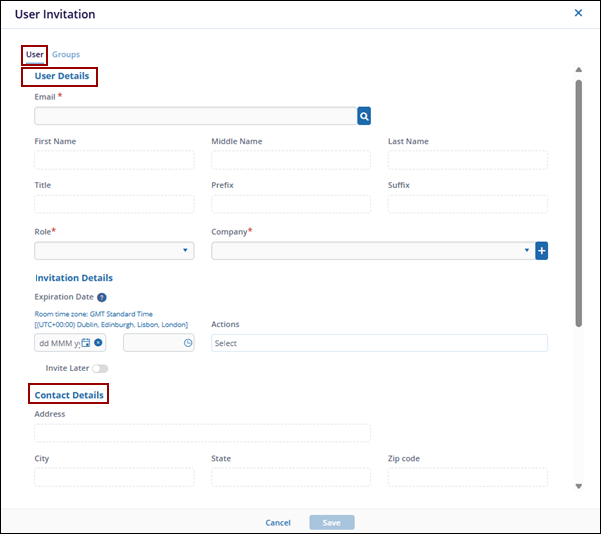The width and height of the screenshot is (601, 534).
Task: Select the User tab
Action: click(x=35, y=54)
